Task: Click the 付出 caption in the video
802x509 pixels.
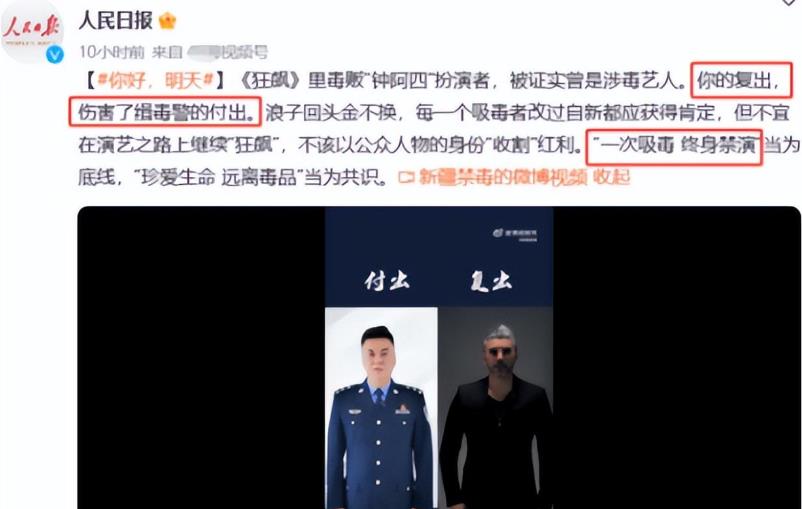Action: 387,281
